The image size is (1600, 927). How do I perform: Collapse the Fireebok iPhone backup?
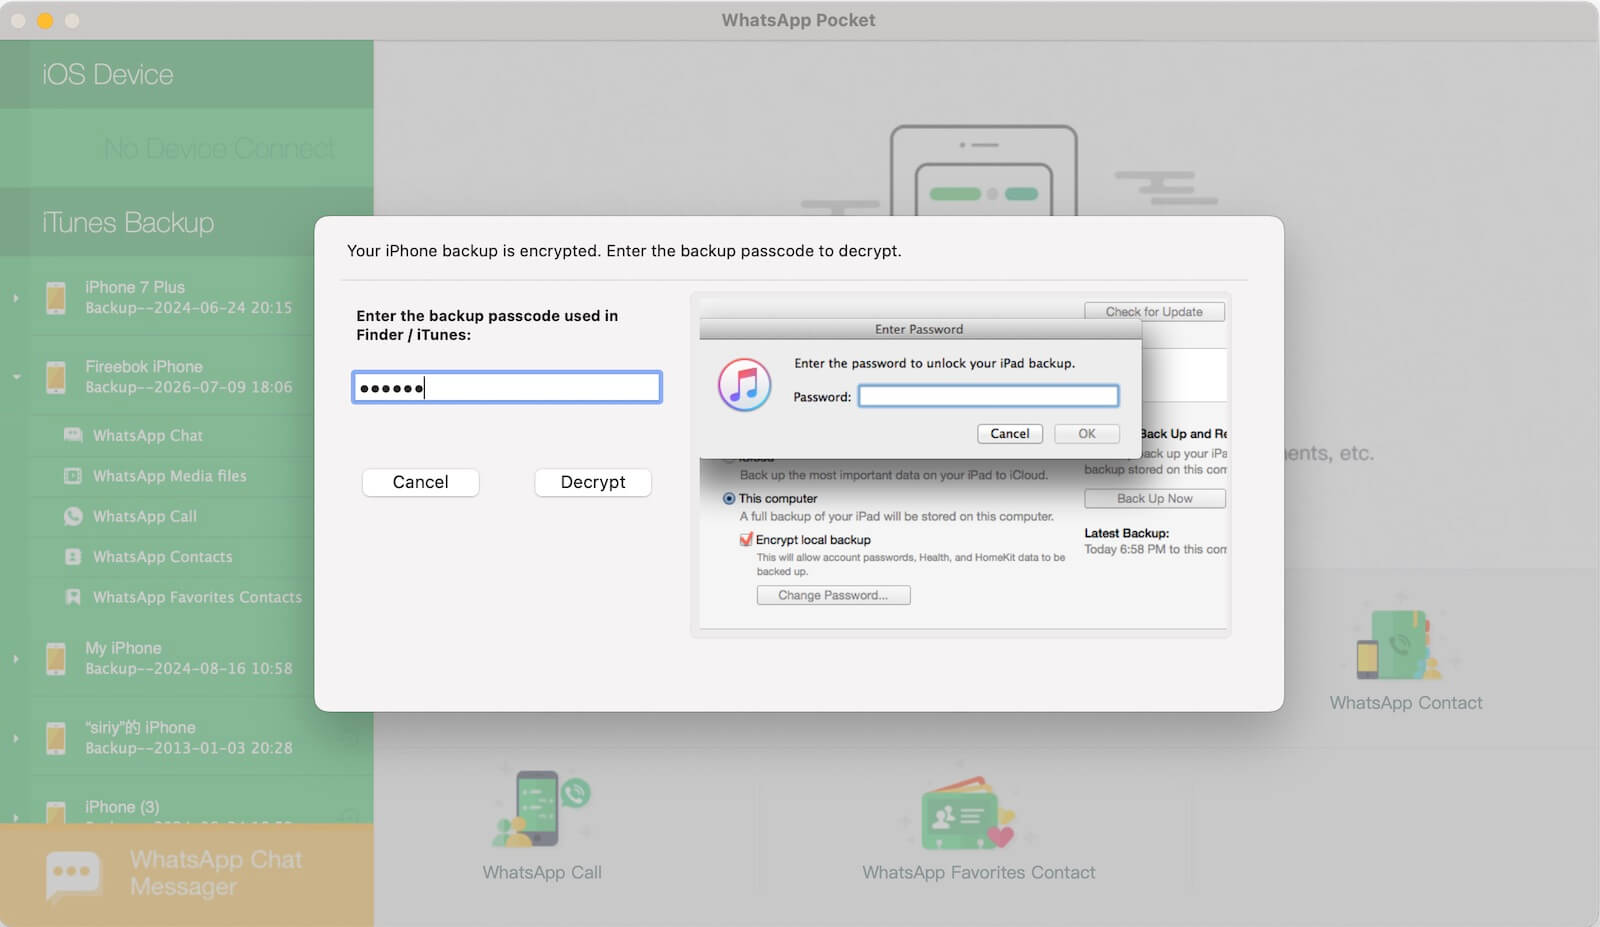tap(16, 377)
